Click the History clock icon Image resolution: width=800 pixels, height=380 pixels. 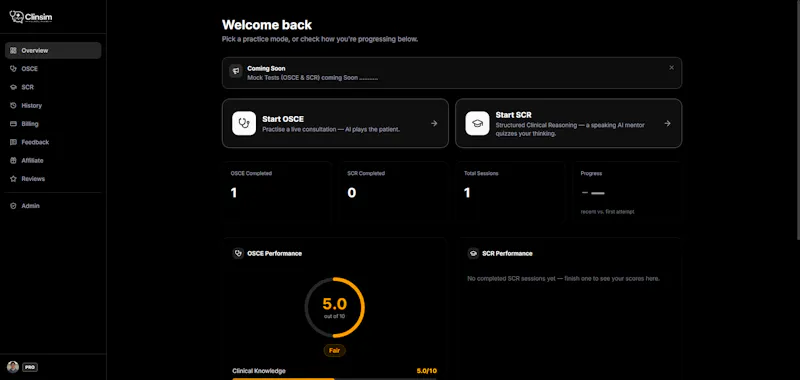(x=13, y=106)
